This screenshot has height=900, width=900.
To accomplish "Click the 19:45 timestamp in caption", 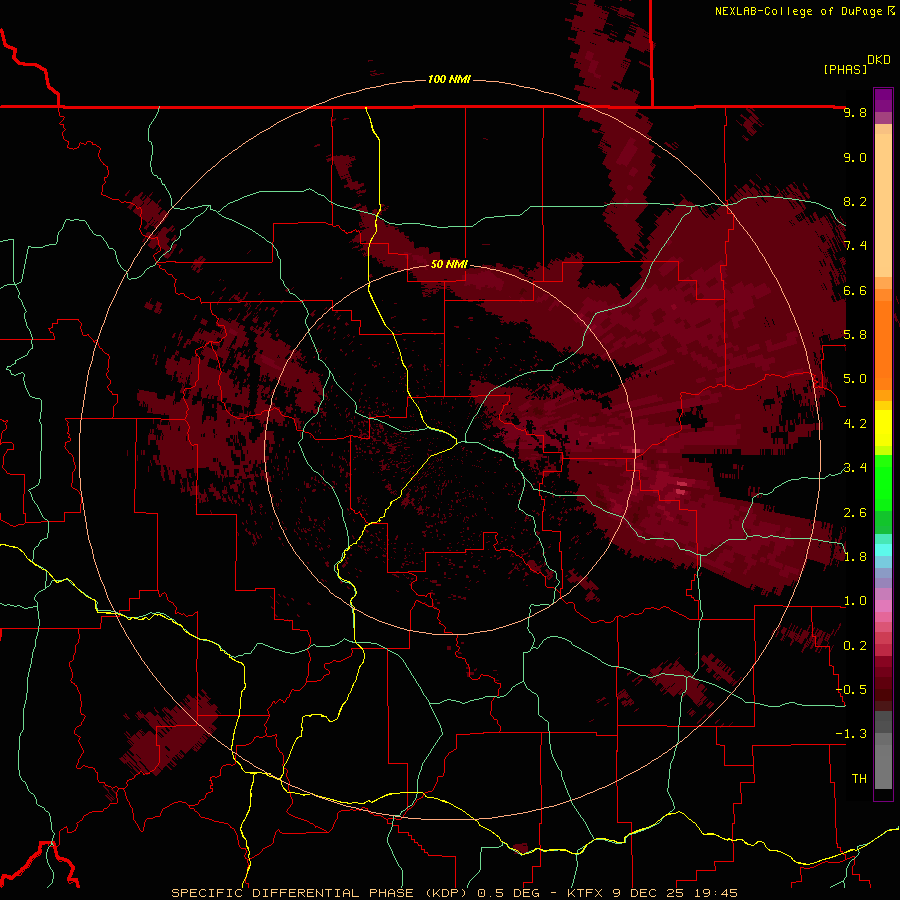I will pos(718,893).
